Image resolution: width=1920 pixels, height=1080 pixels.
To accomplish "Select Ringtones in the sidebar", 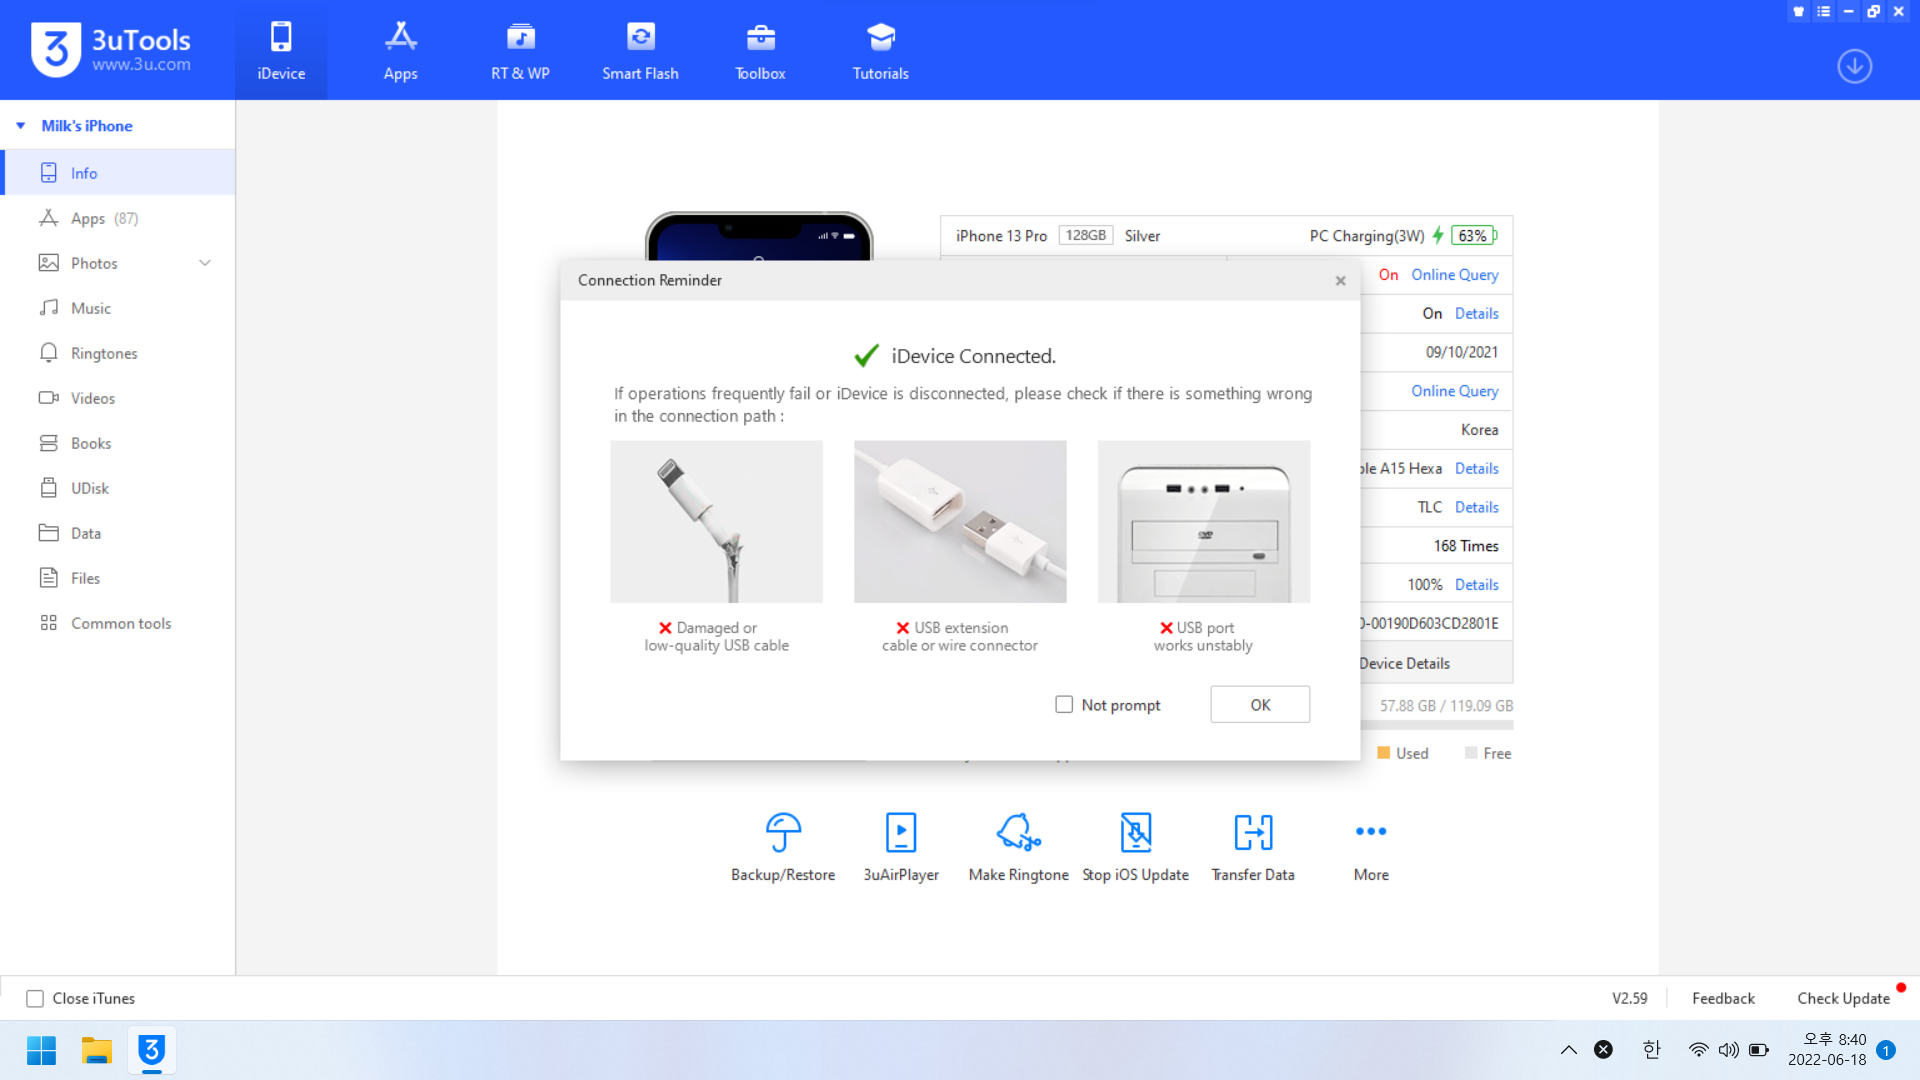I will (104, 353).
